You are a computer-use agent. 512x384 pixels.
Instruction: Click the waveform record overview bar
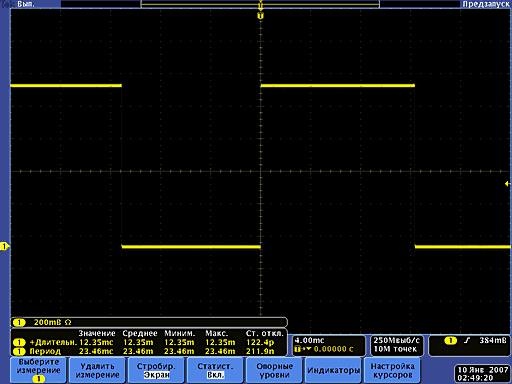(260, 4)
